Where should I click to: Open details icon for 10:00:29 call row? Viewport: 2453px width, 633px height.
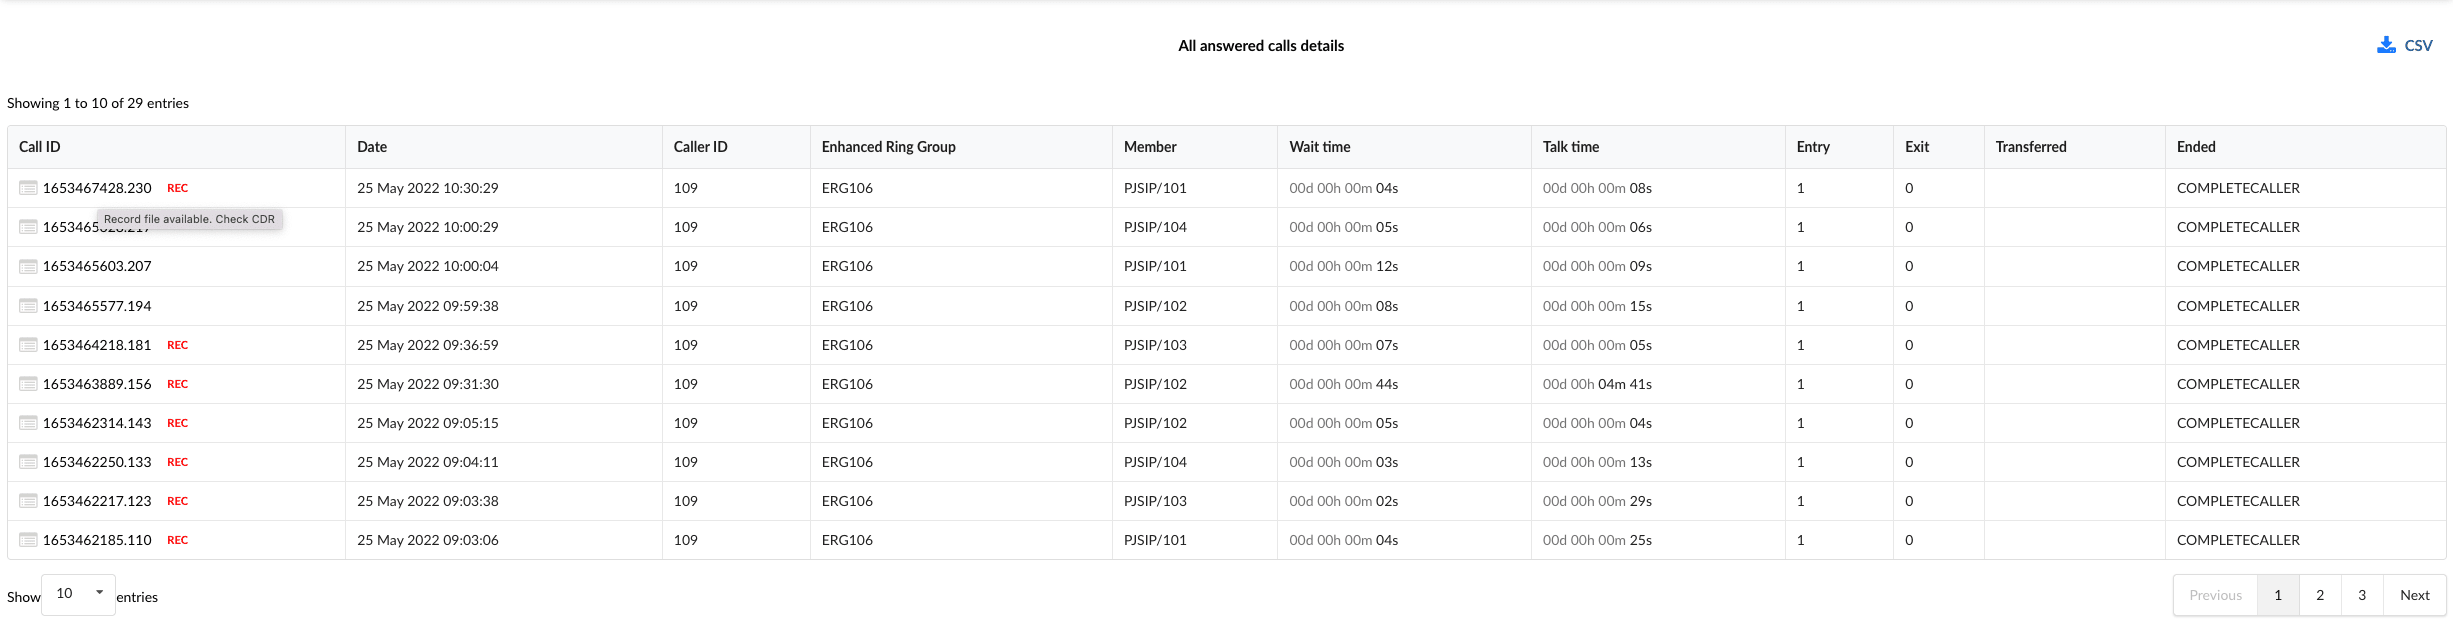tap(28, 227)
